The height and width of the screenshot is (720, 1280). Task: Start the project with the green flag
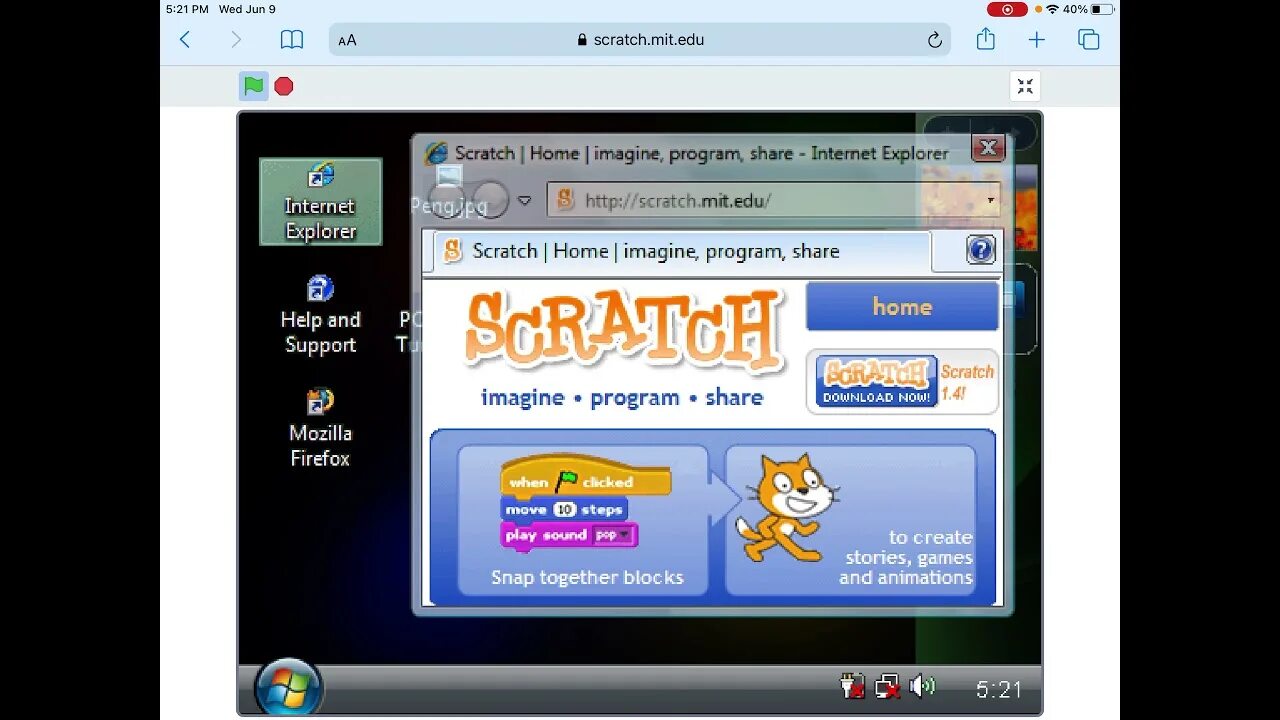tap(254, 86)
